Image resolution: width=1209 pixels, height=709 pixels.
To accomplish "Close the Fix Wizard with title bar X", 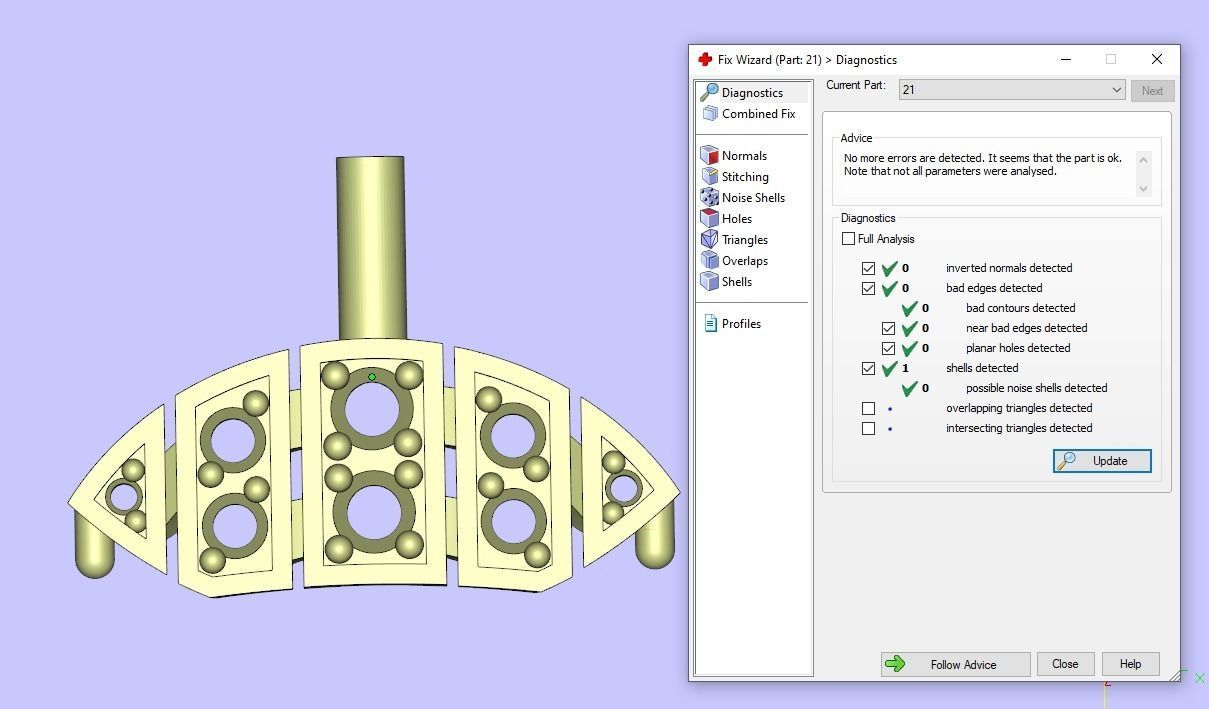I will click(1157, 59).
